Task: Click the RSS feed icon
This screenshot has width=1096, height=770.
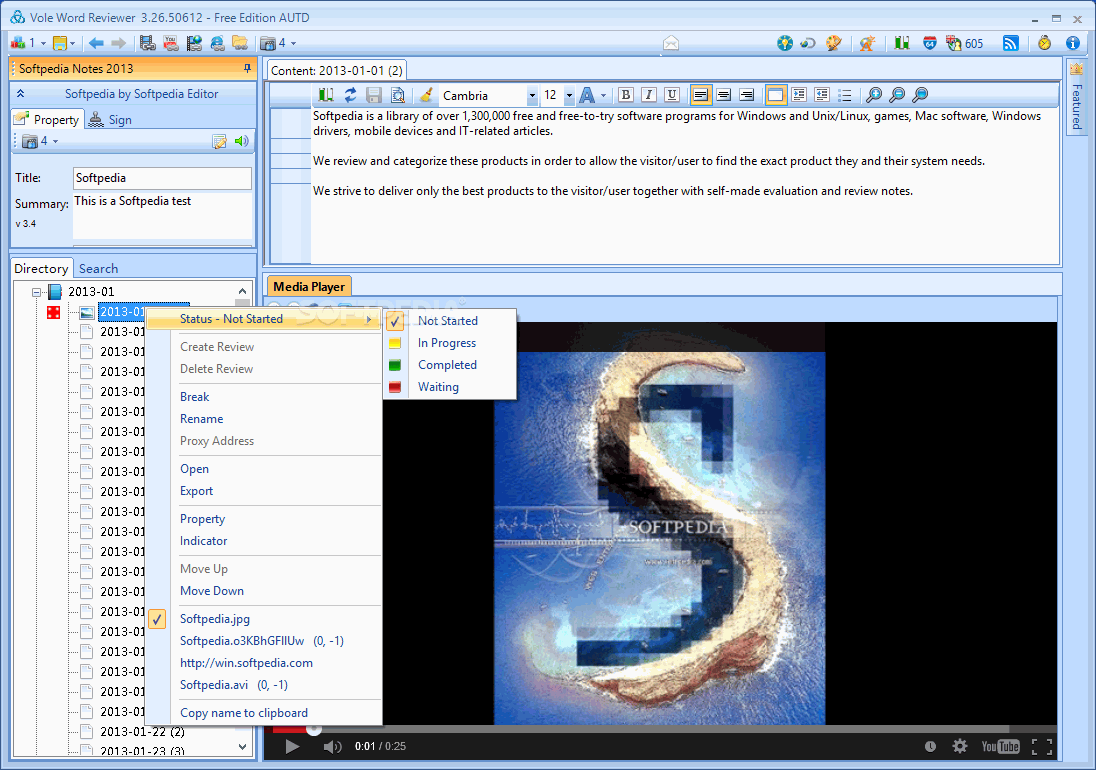Action: 1010,43
